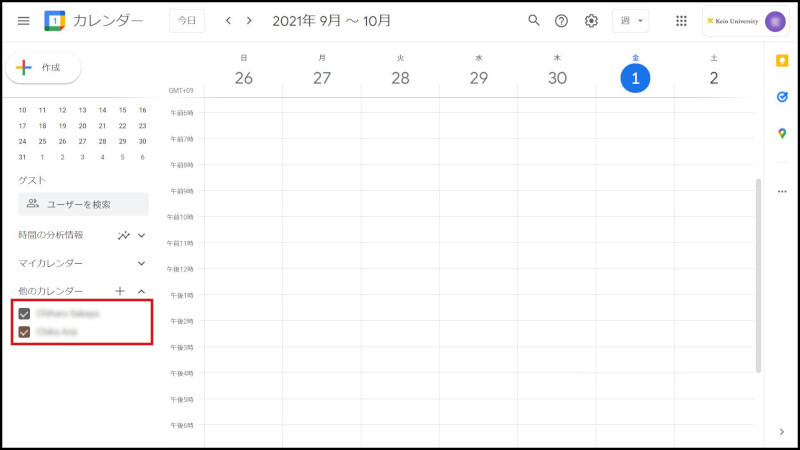800x450 pixels.
Task: Open the Google apps grid
Action: point(681,21)
